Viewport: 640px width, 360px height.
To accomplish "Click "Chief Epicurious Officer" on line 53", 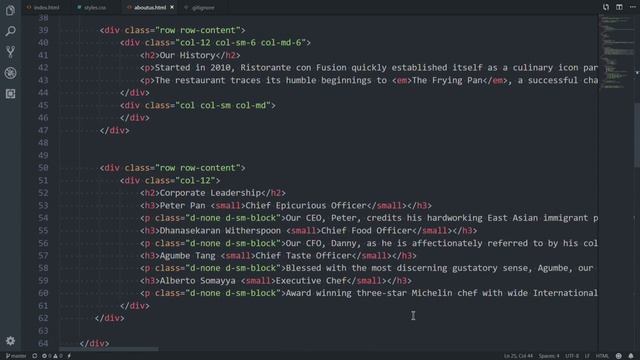I will click(306, 205).
